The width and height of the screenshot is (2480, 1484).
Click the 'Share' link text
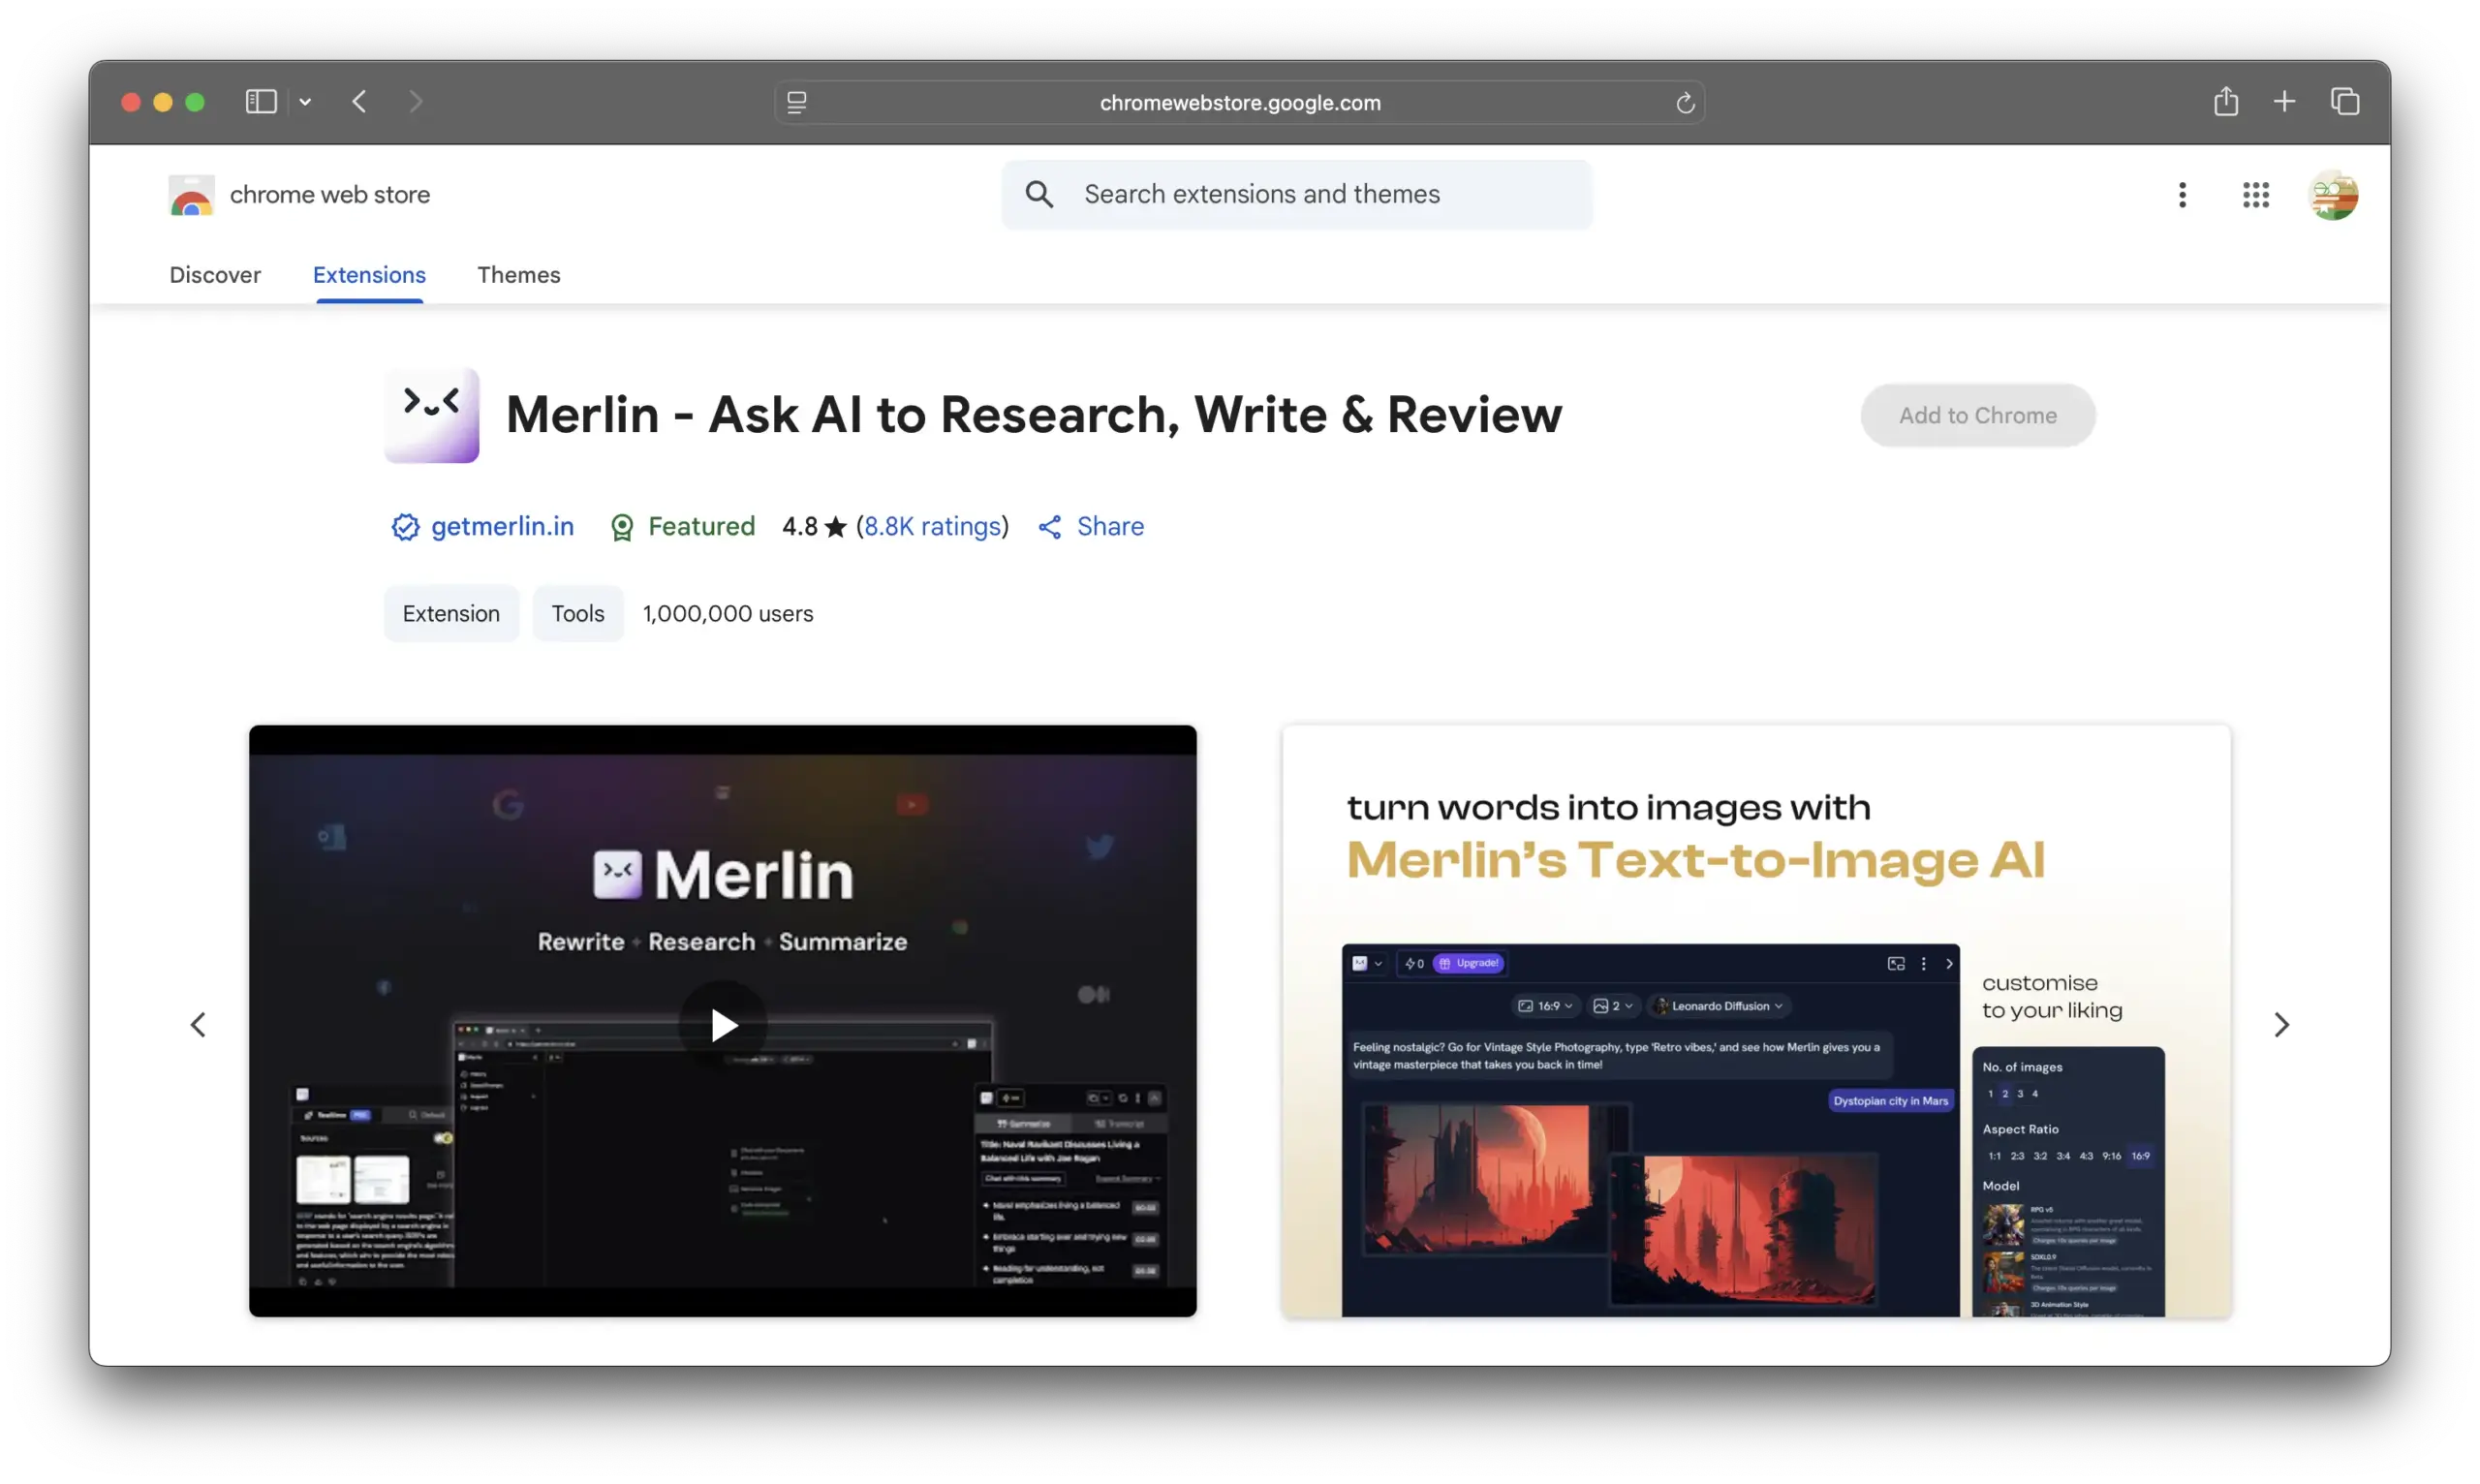click(x=1110, y=526)
